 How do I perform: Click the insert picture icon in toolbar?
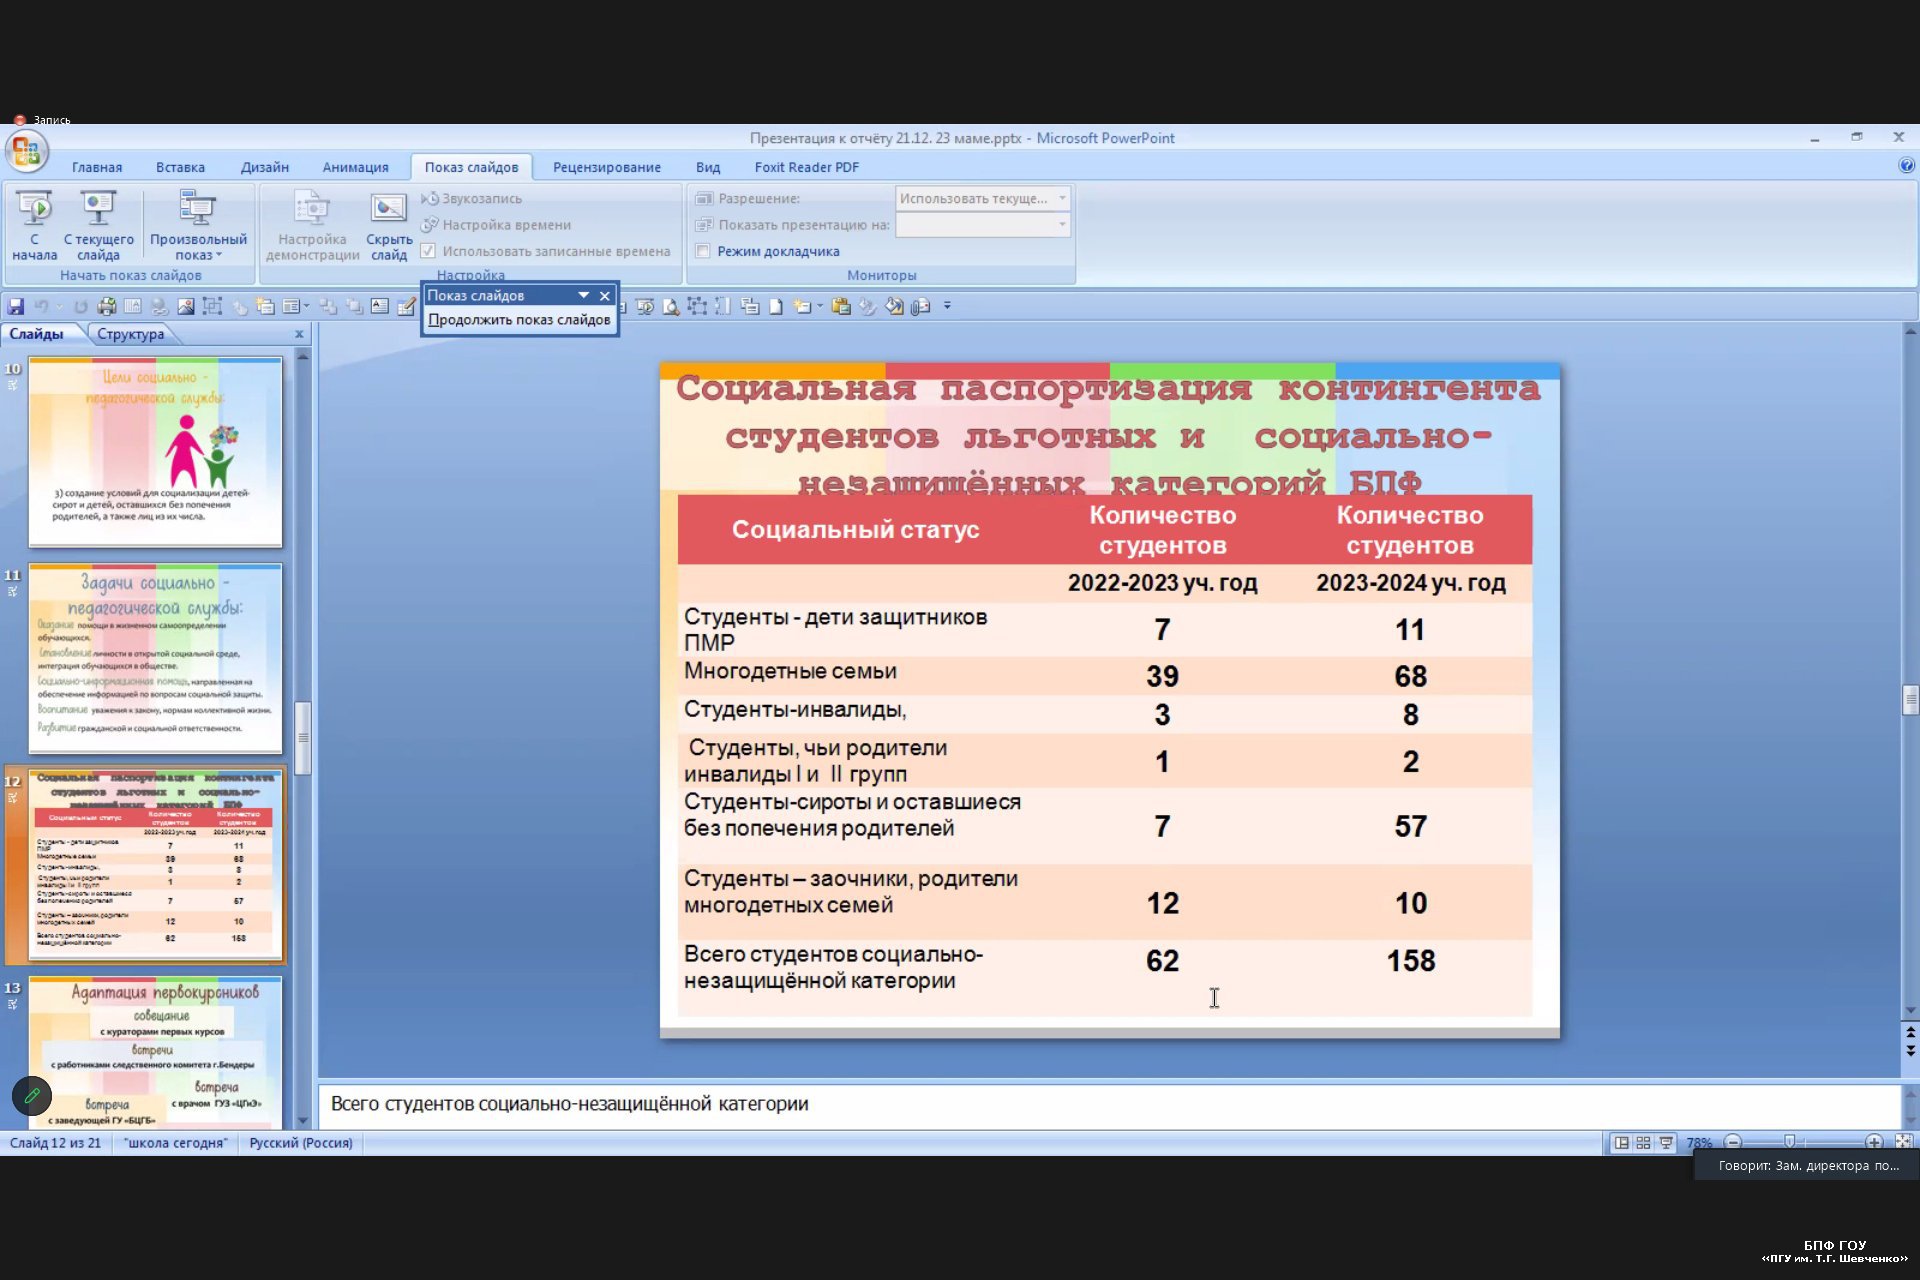point(186,307)
